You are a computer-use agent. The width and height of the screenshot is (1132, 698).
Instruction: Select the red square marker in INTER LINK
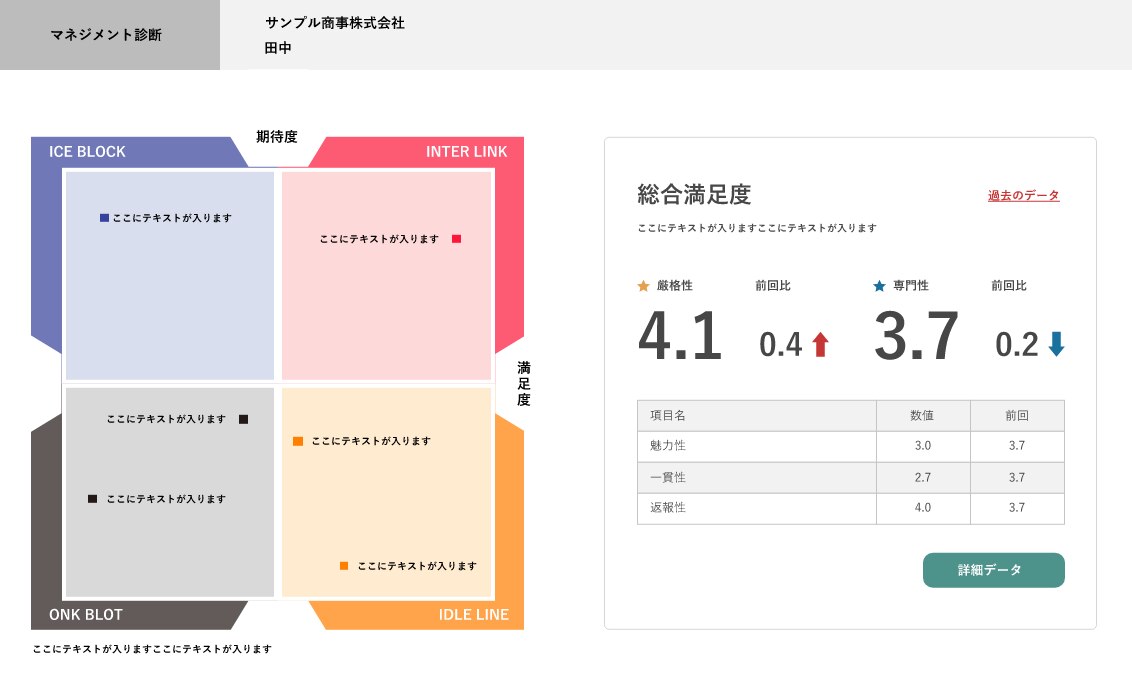[456, 239]
